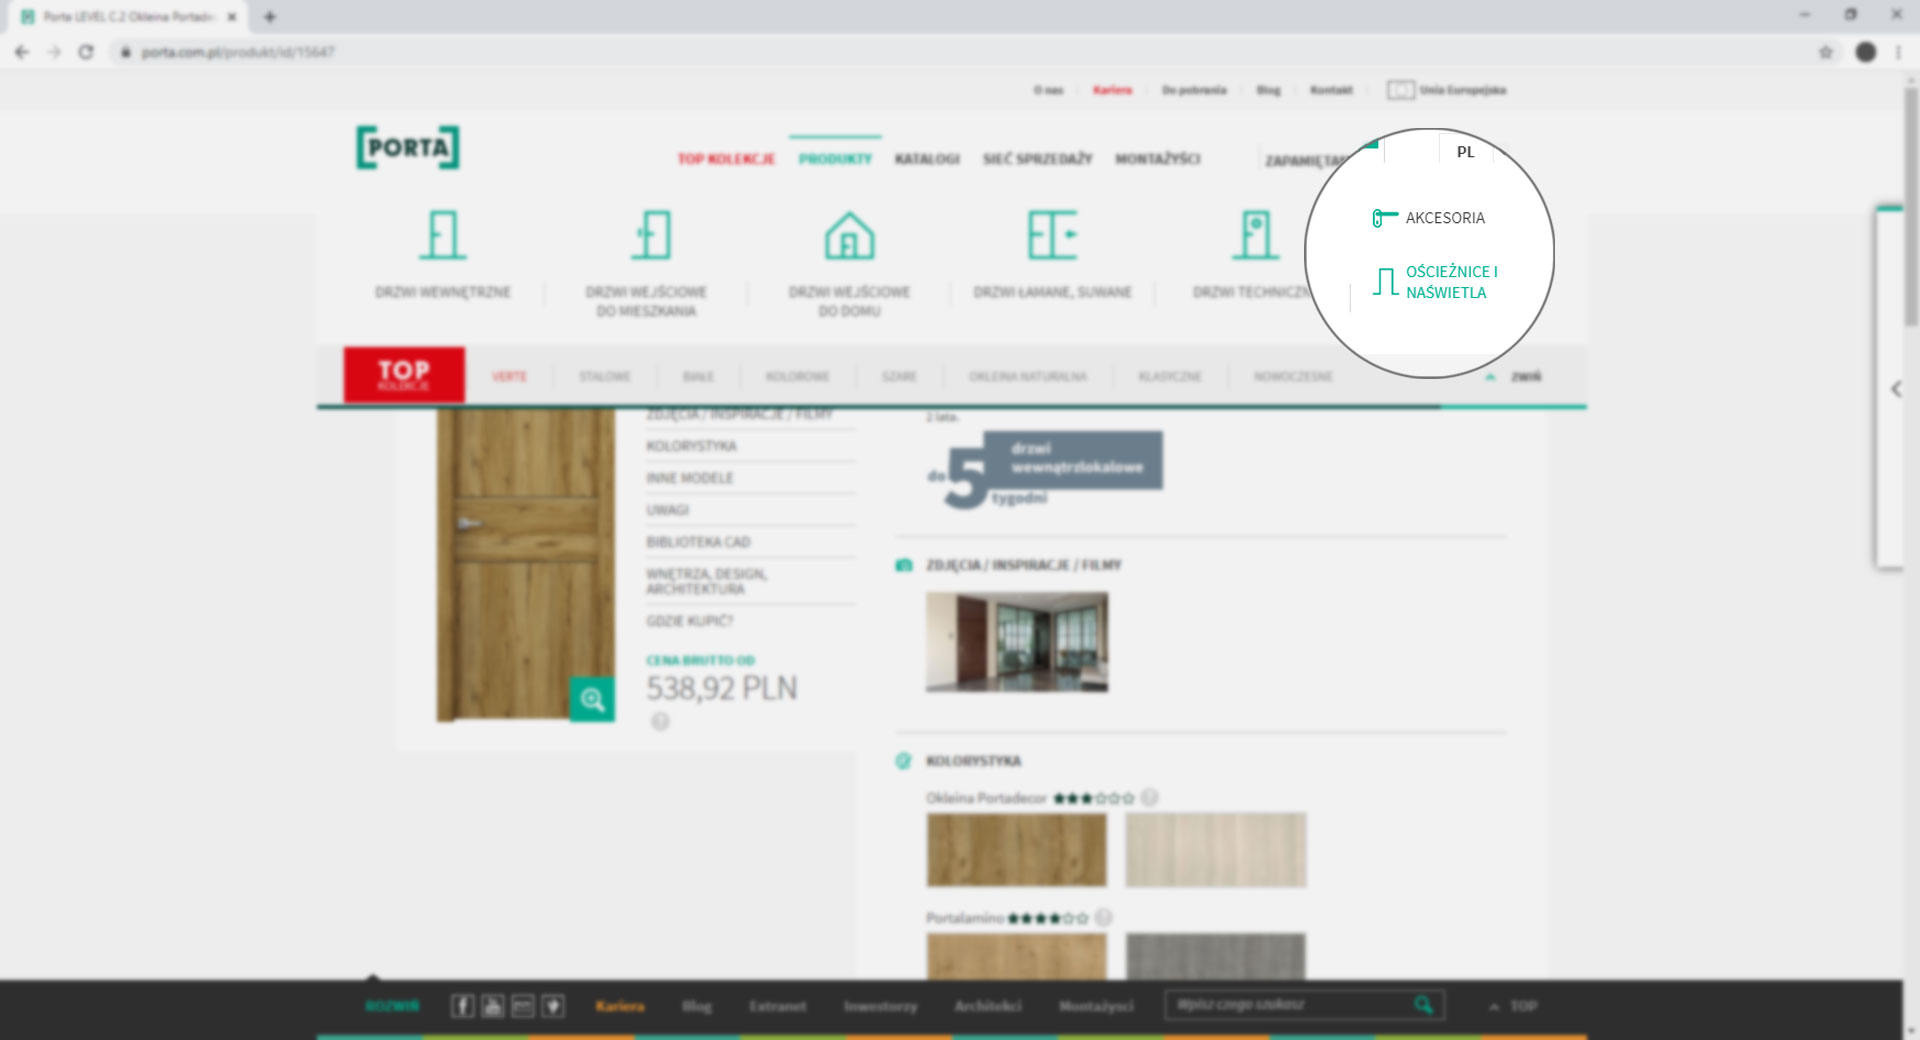
Task: Select the grey Portalamino swatch
Action: pyautogui.click(x=1215, y=956)
